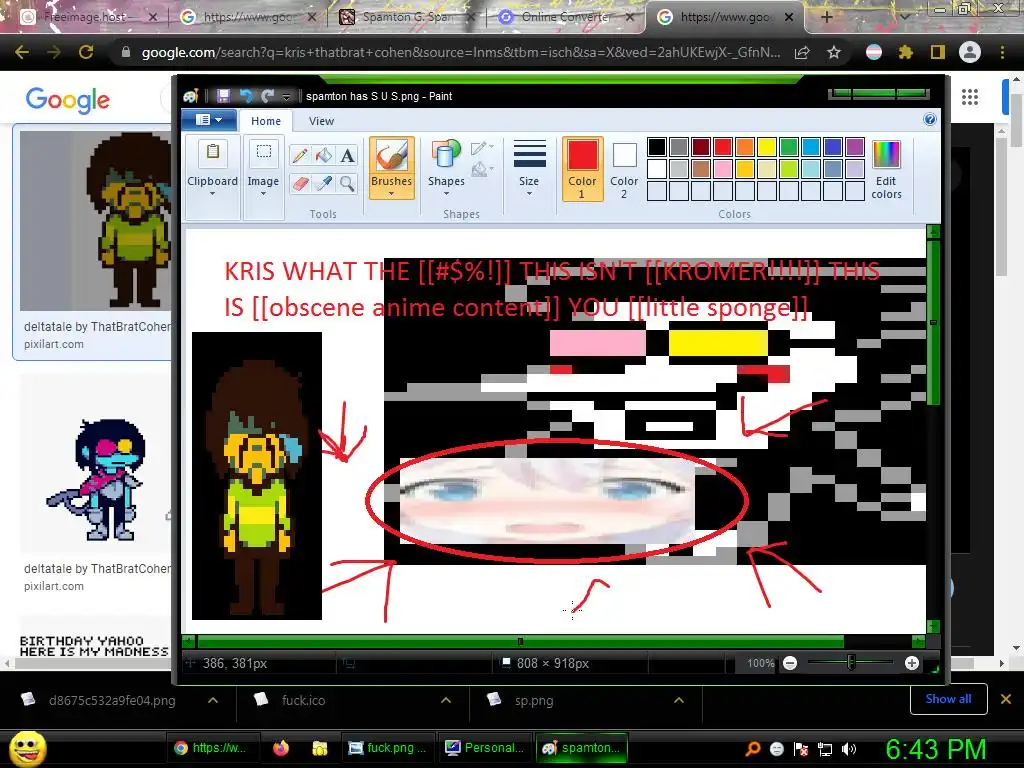Click the Ralsei-style character thumbnail in results
The height and width of the screenshot is (768, 1024).
click(x=95, y=464)
